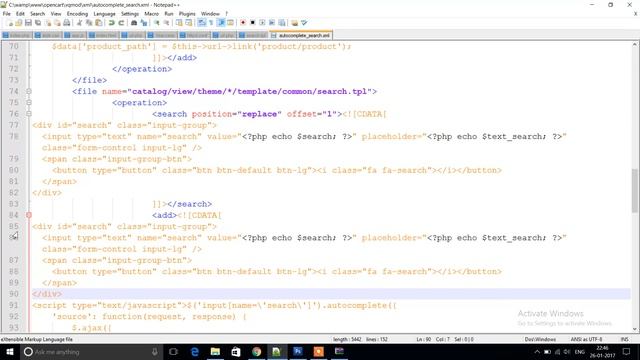Click the Cortana microphone icon
This screenshot has height=360, width=640.
[155, 351]
